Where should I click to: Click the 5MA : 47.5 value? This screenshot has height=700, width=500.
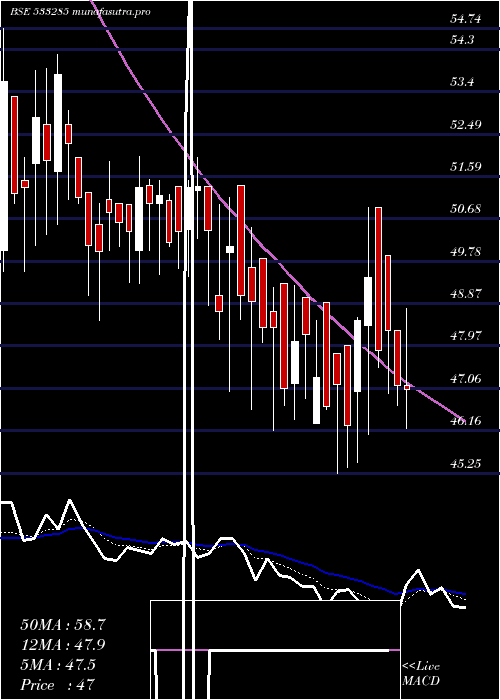58,665
